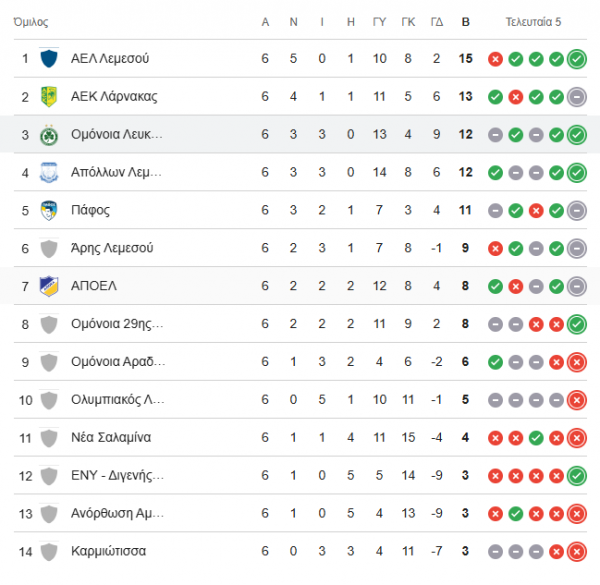
Task: Click the ΑΕΚ Λάρνακας yellow crest
Action: coord(49,96)
